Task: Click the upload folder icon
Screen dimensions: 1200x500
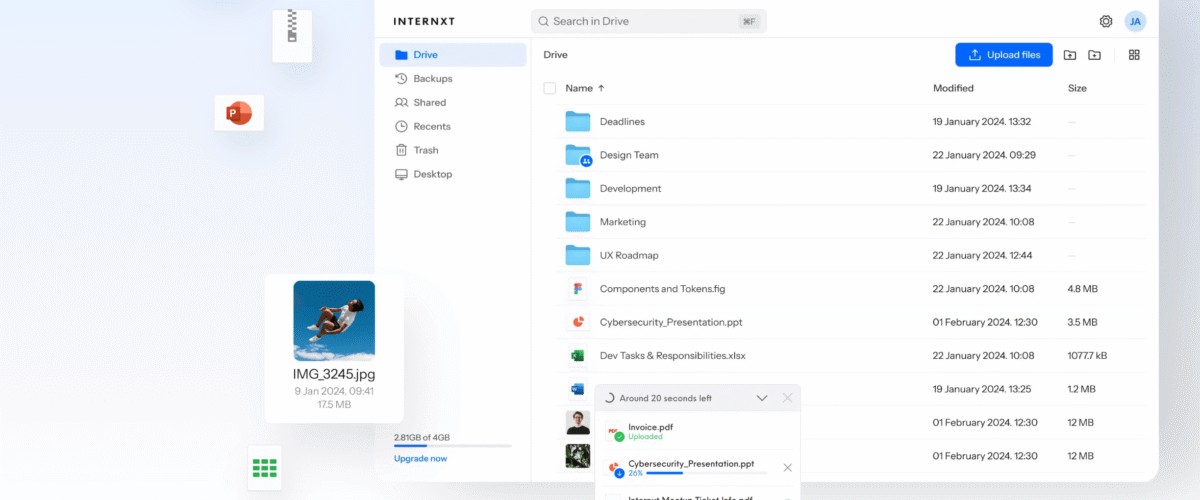Action: coord(1070,55)
